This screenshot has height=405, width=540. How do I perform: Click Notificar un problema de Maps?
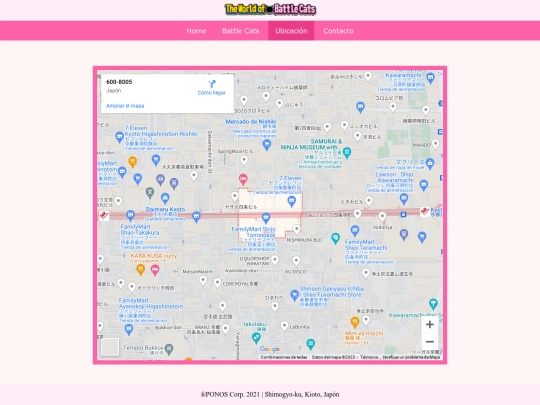tap(411, 357)
